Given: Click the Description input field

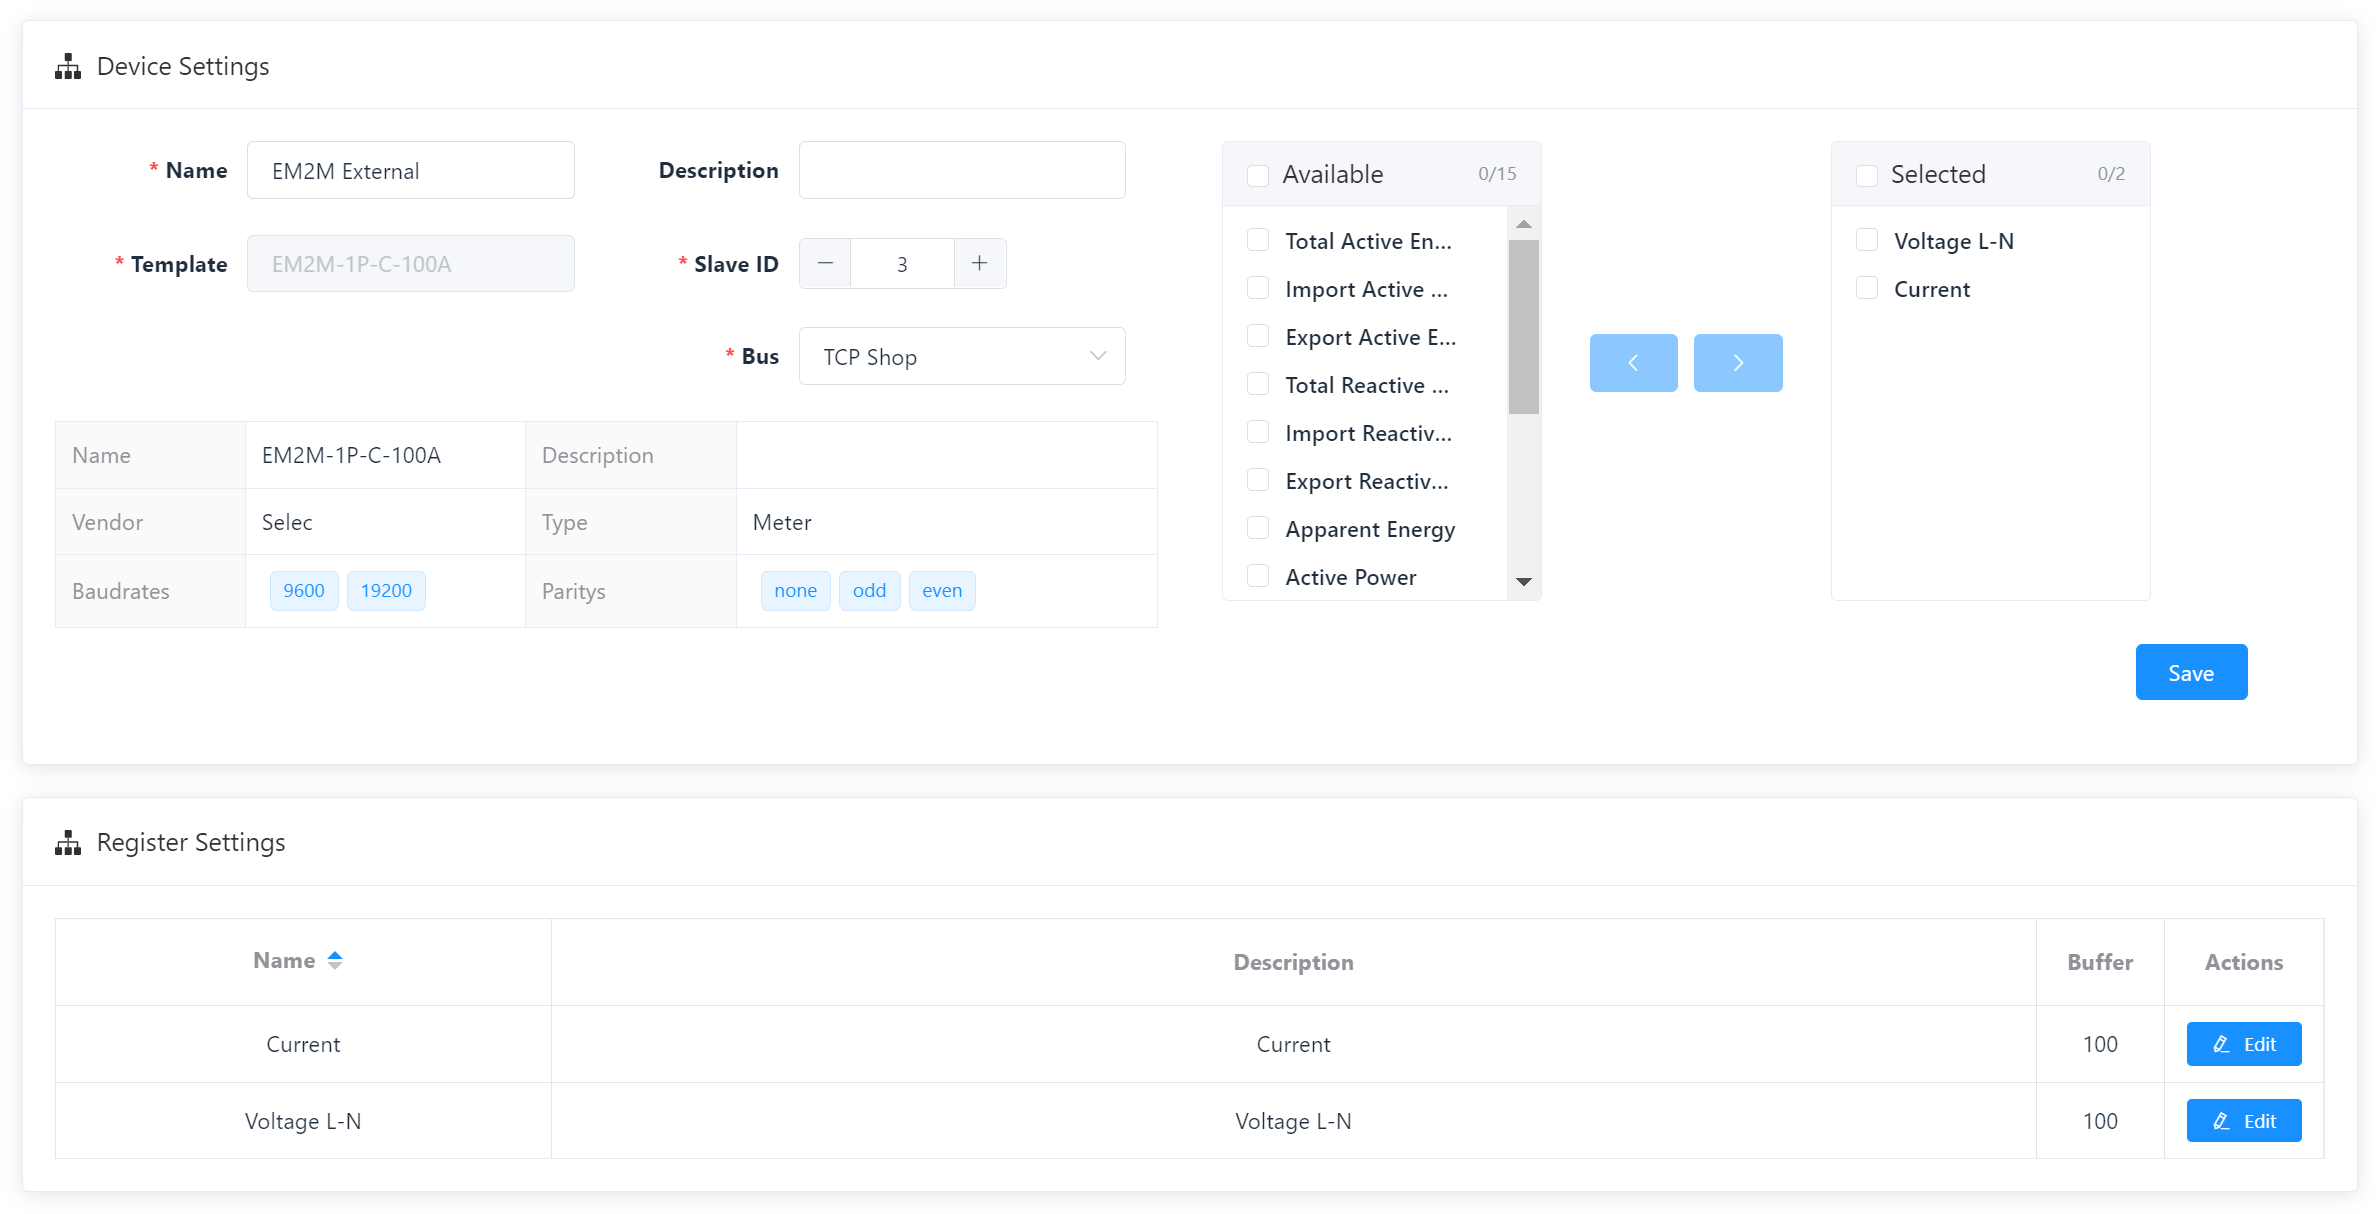Looking at the screenshot, I should [961, 171].
